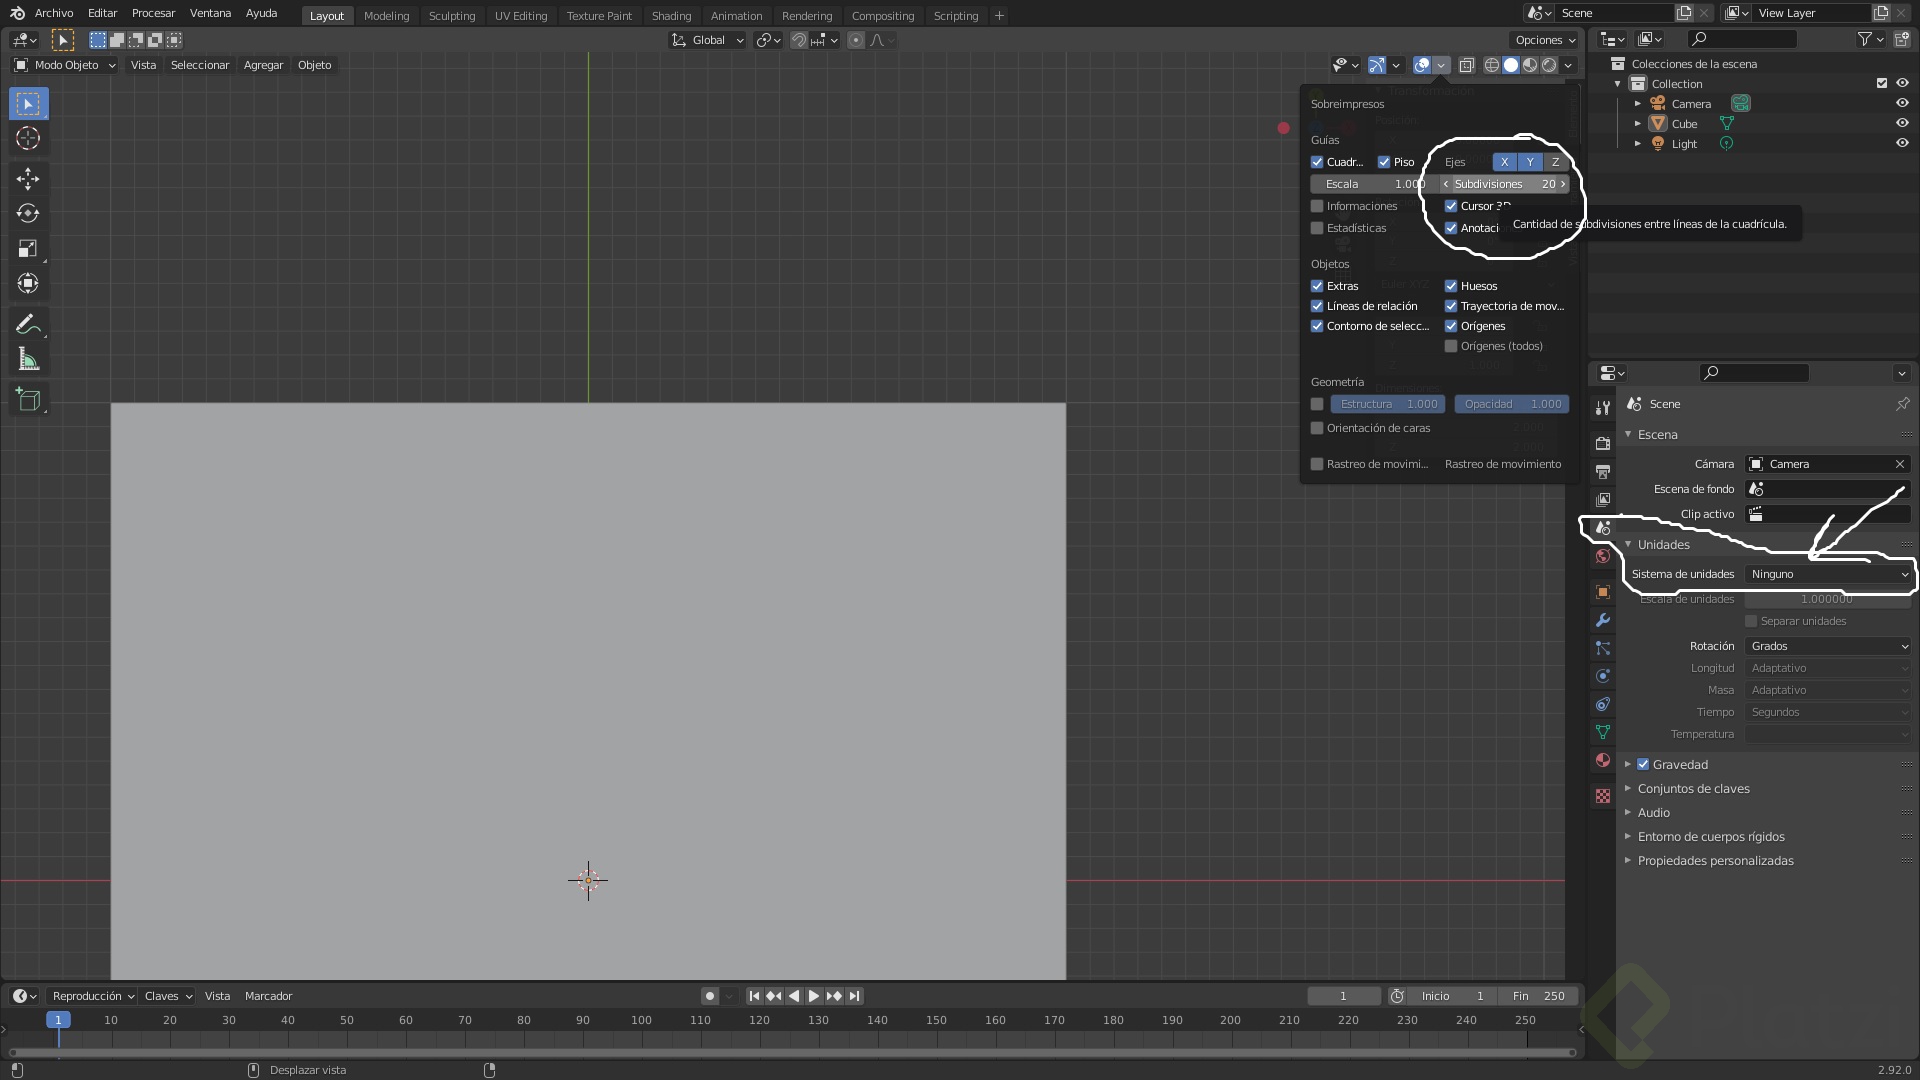
Task: Expand the Audio panel
Action: 1653,813
